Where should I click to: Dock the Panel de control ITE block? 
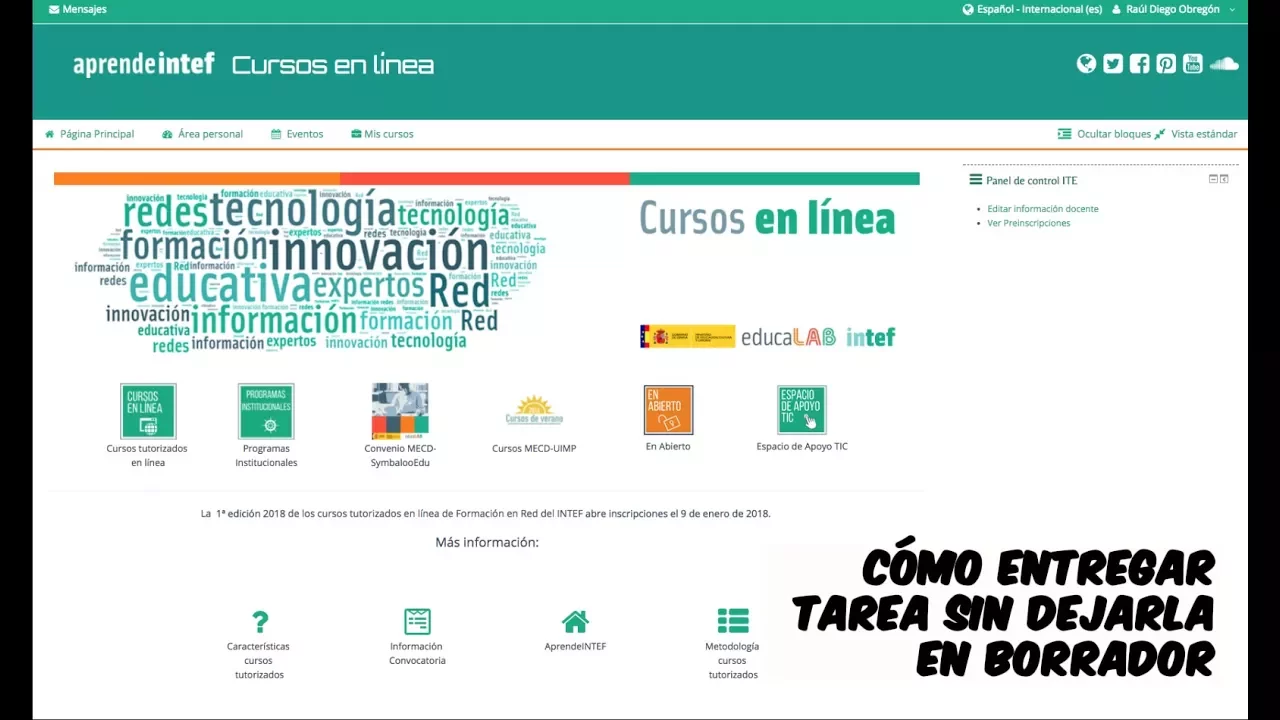pos(1224,179)
